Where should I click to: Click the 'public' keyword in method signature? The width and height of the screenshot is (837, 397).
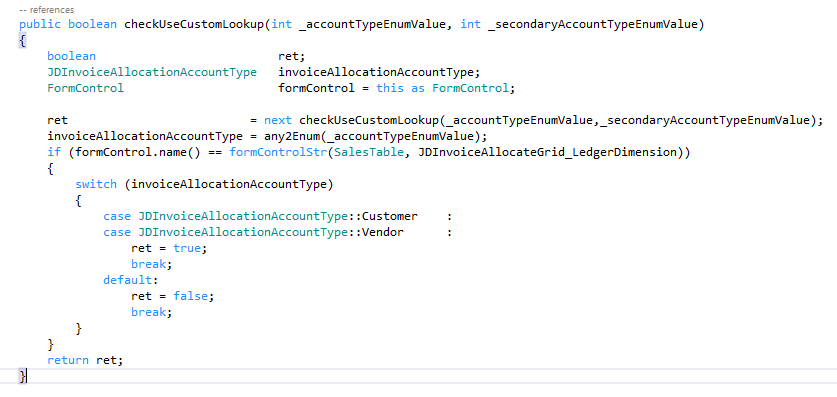(40, 25)
